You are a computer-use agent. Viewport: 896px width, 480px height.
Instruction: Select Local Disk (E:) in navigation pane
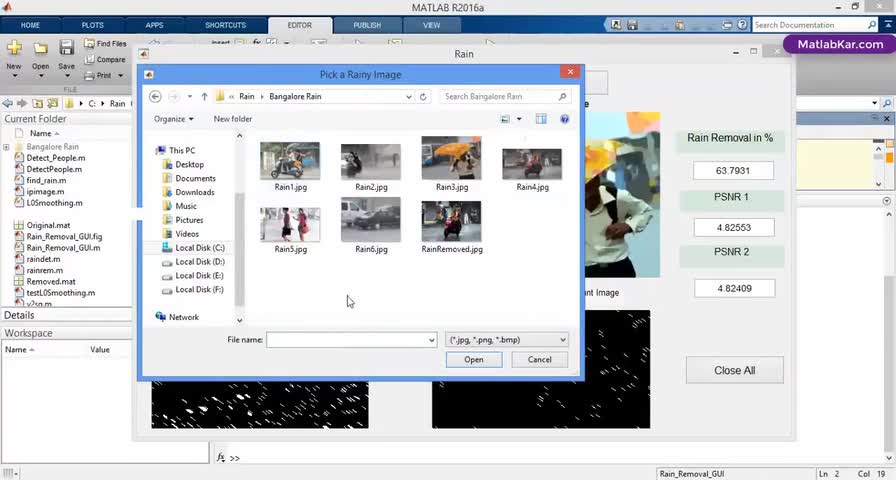(x=193, y=275)
